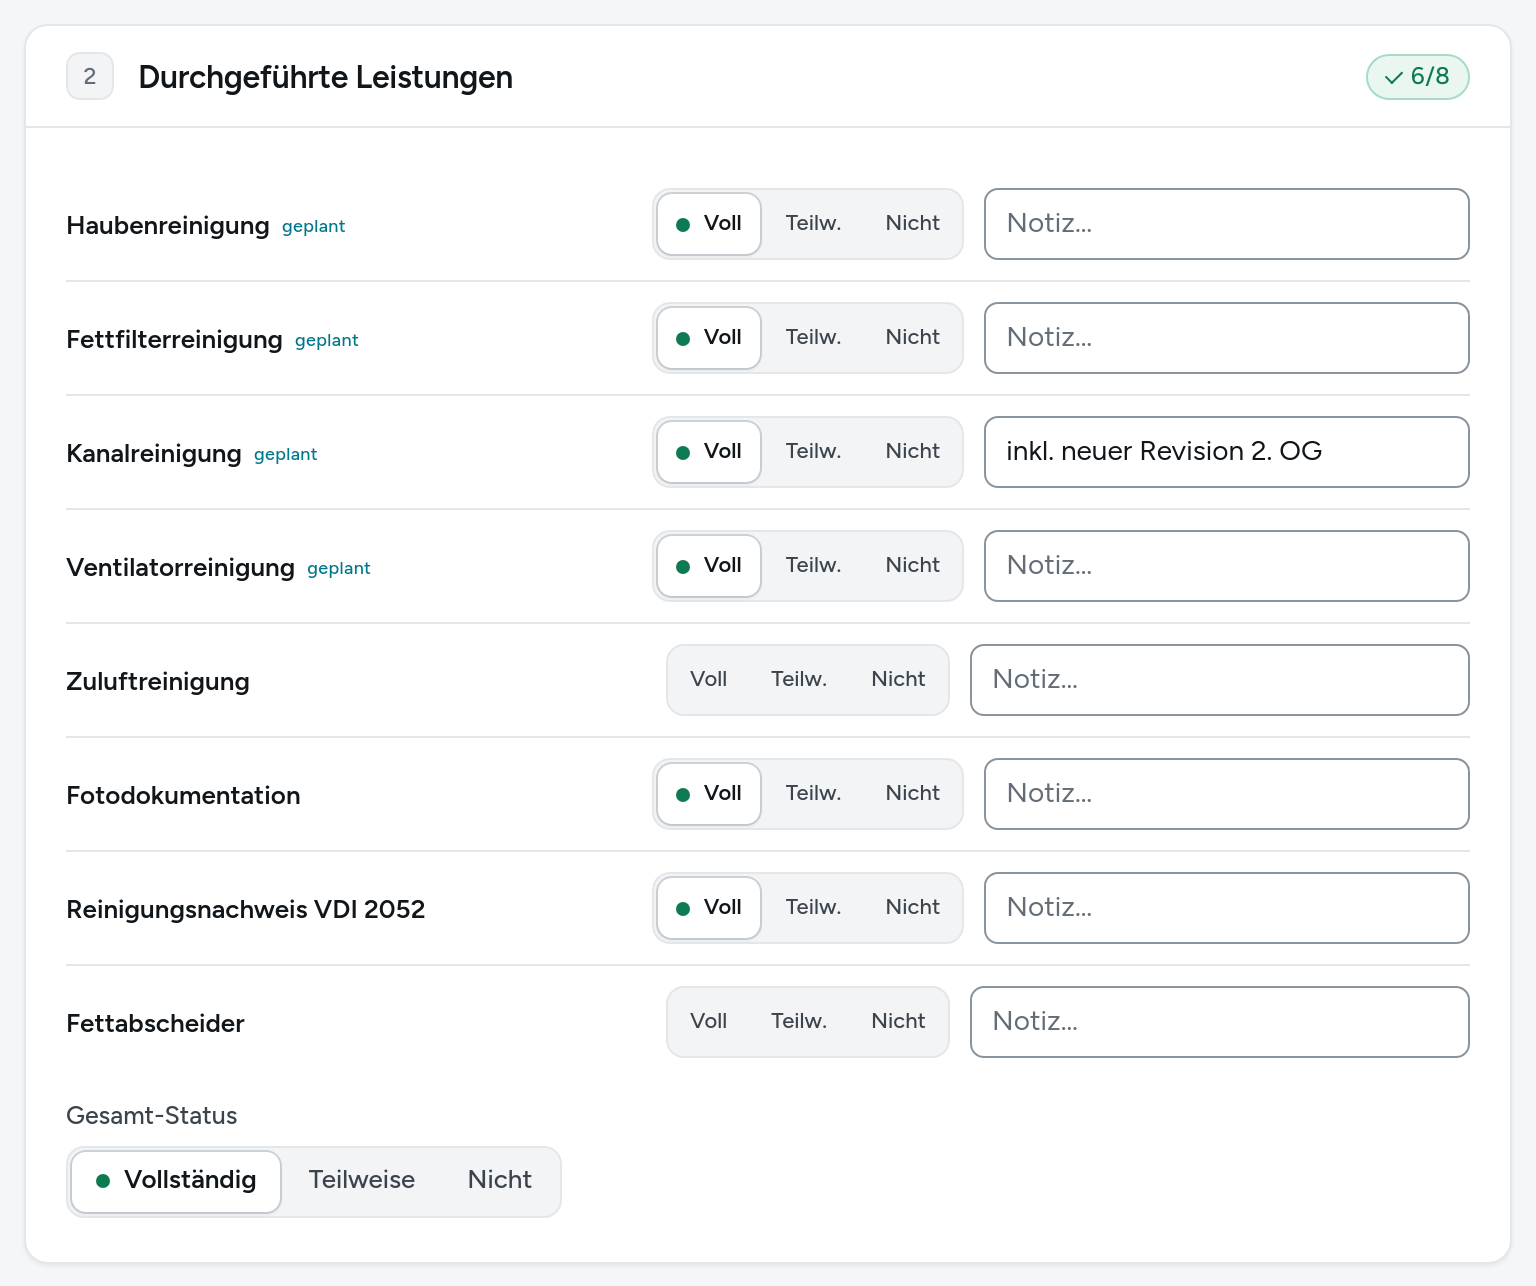Focus the Zuluftreinigung note field
Viewport: 1536px width, 1286px height.
(x=1220, y=680)
